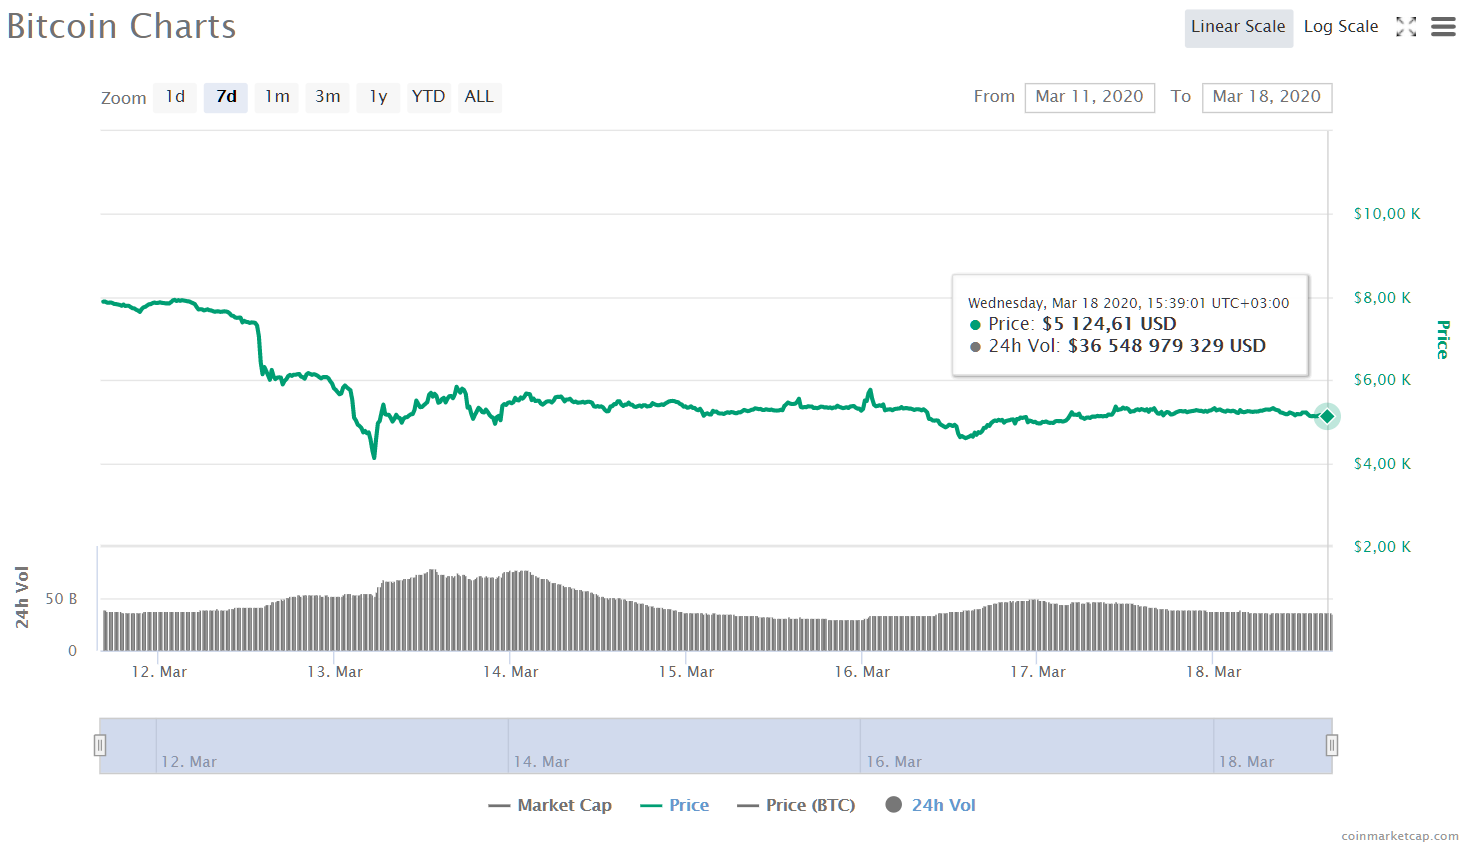Grab the left navigator range handle
The image size is (1467, 846).
[100, 745]
